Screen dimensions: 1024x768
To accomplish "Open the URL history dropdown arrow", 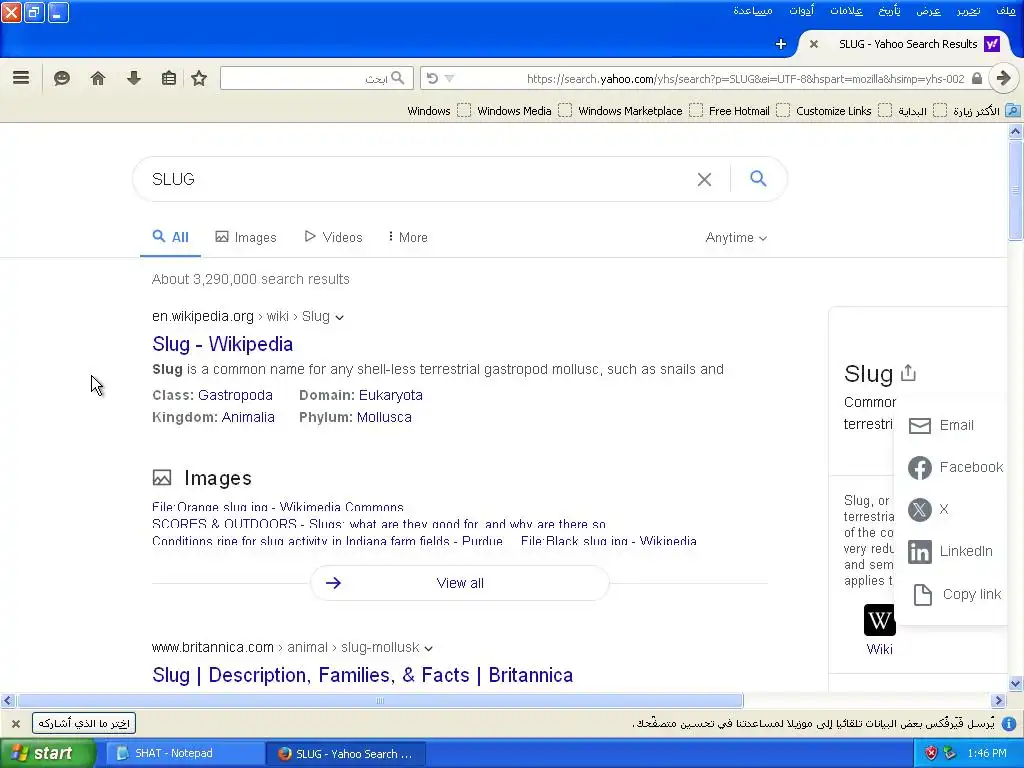I will tap(449, 78).
